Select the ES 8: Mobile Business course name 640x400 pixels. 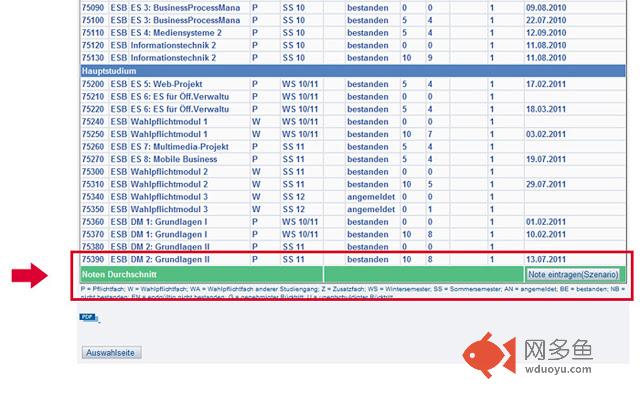174,159
